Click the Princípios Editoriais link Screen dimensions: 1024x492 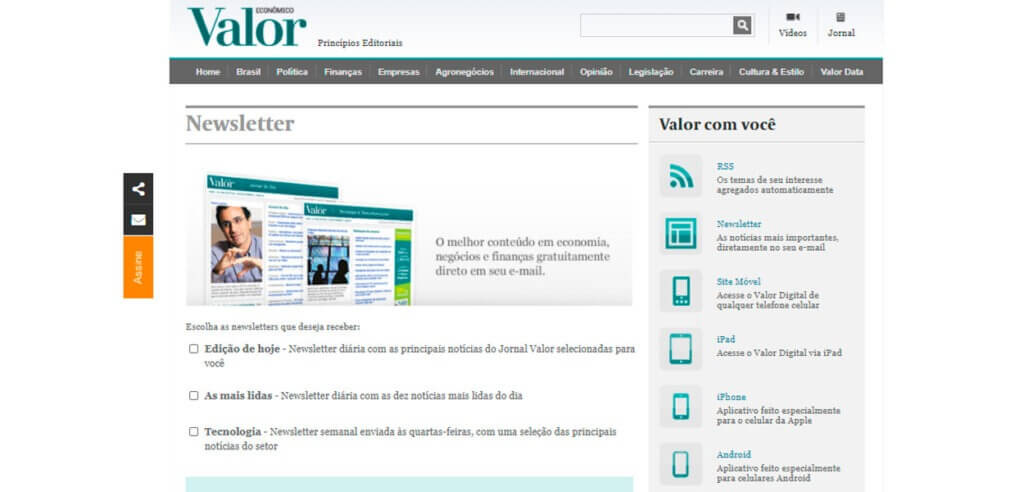pyautogui.click(x=360, y=43)
